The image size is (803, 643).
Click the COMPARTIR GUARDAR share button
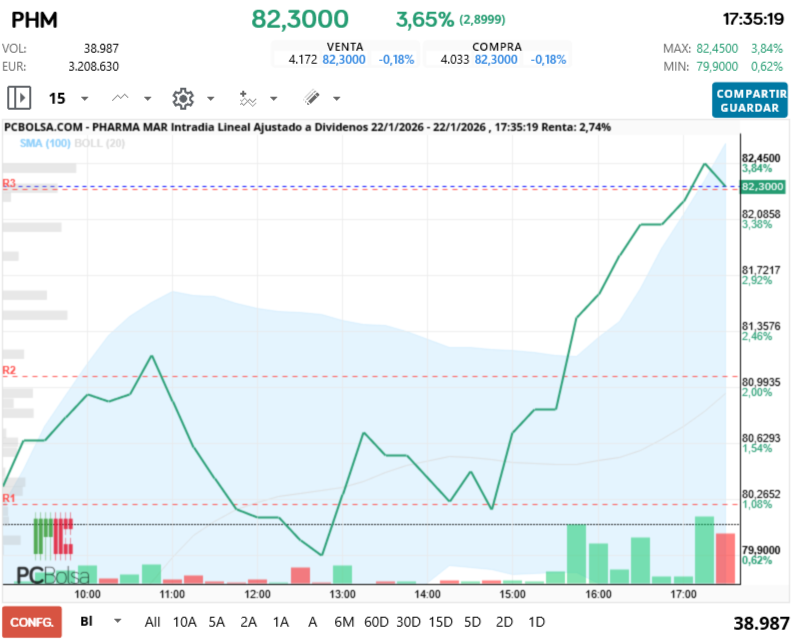pos(749,100)
